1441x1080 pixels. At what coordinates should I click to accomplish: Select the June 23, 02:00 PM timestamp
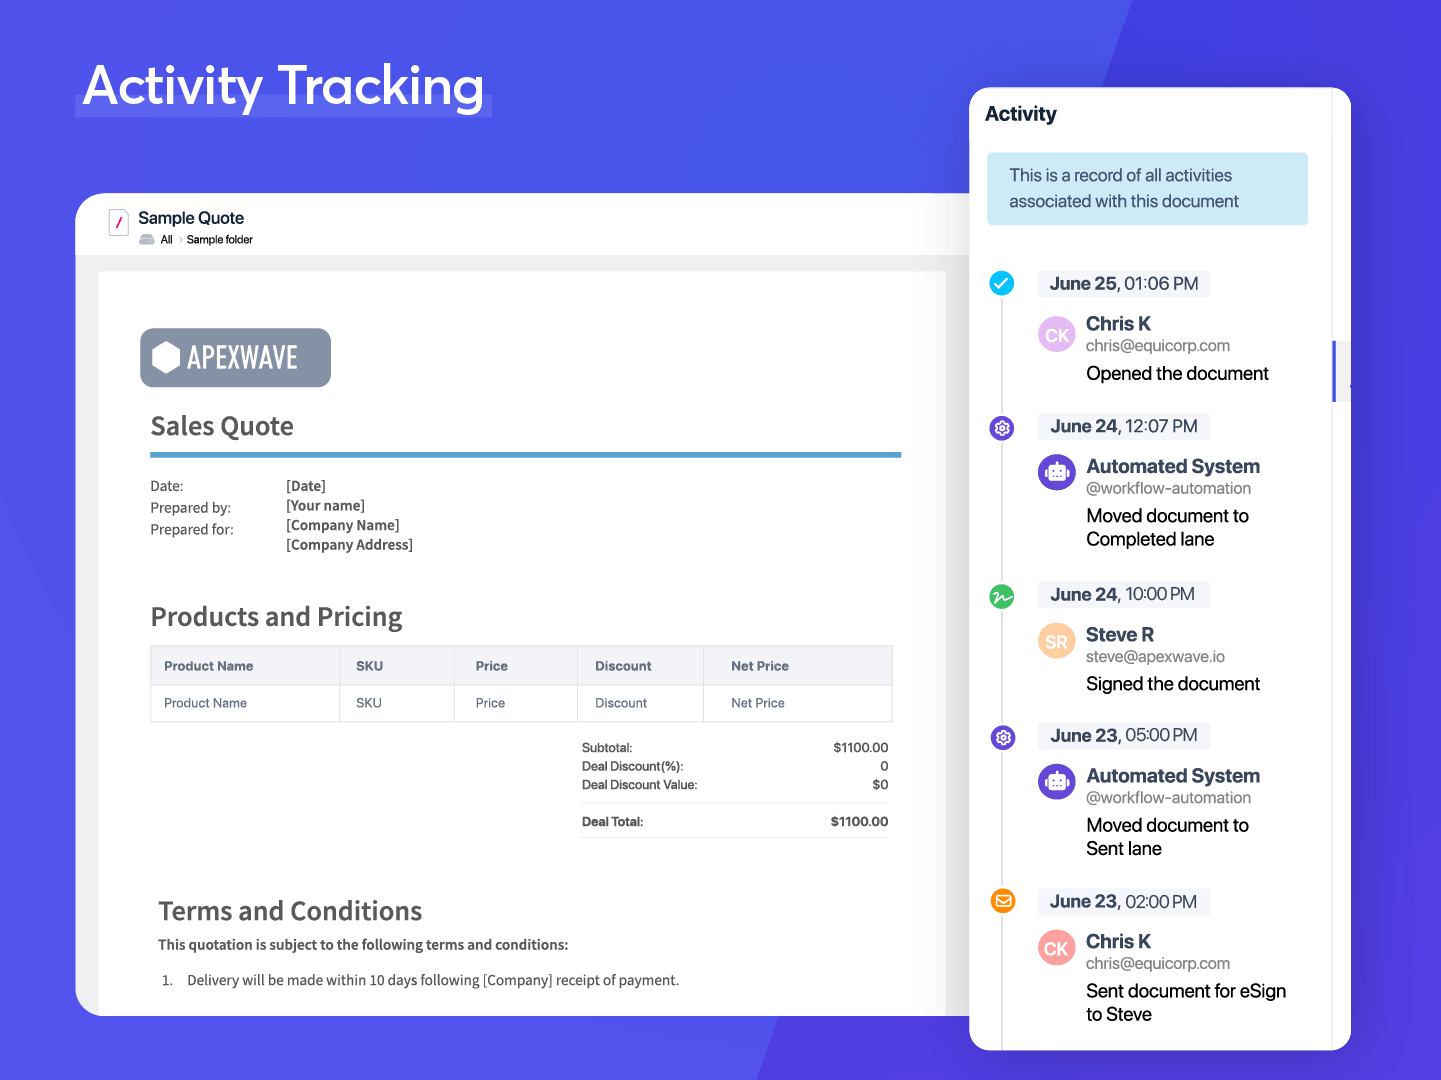(1124, 902)
